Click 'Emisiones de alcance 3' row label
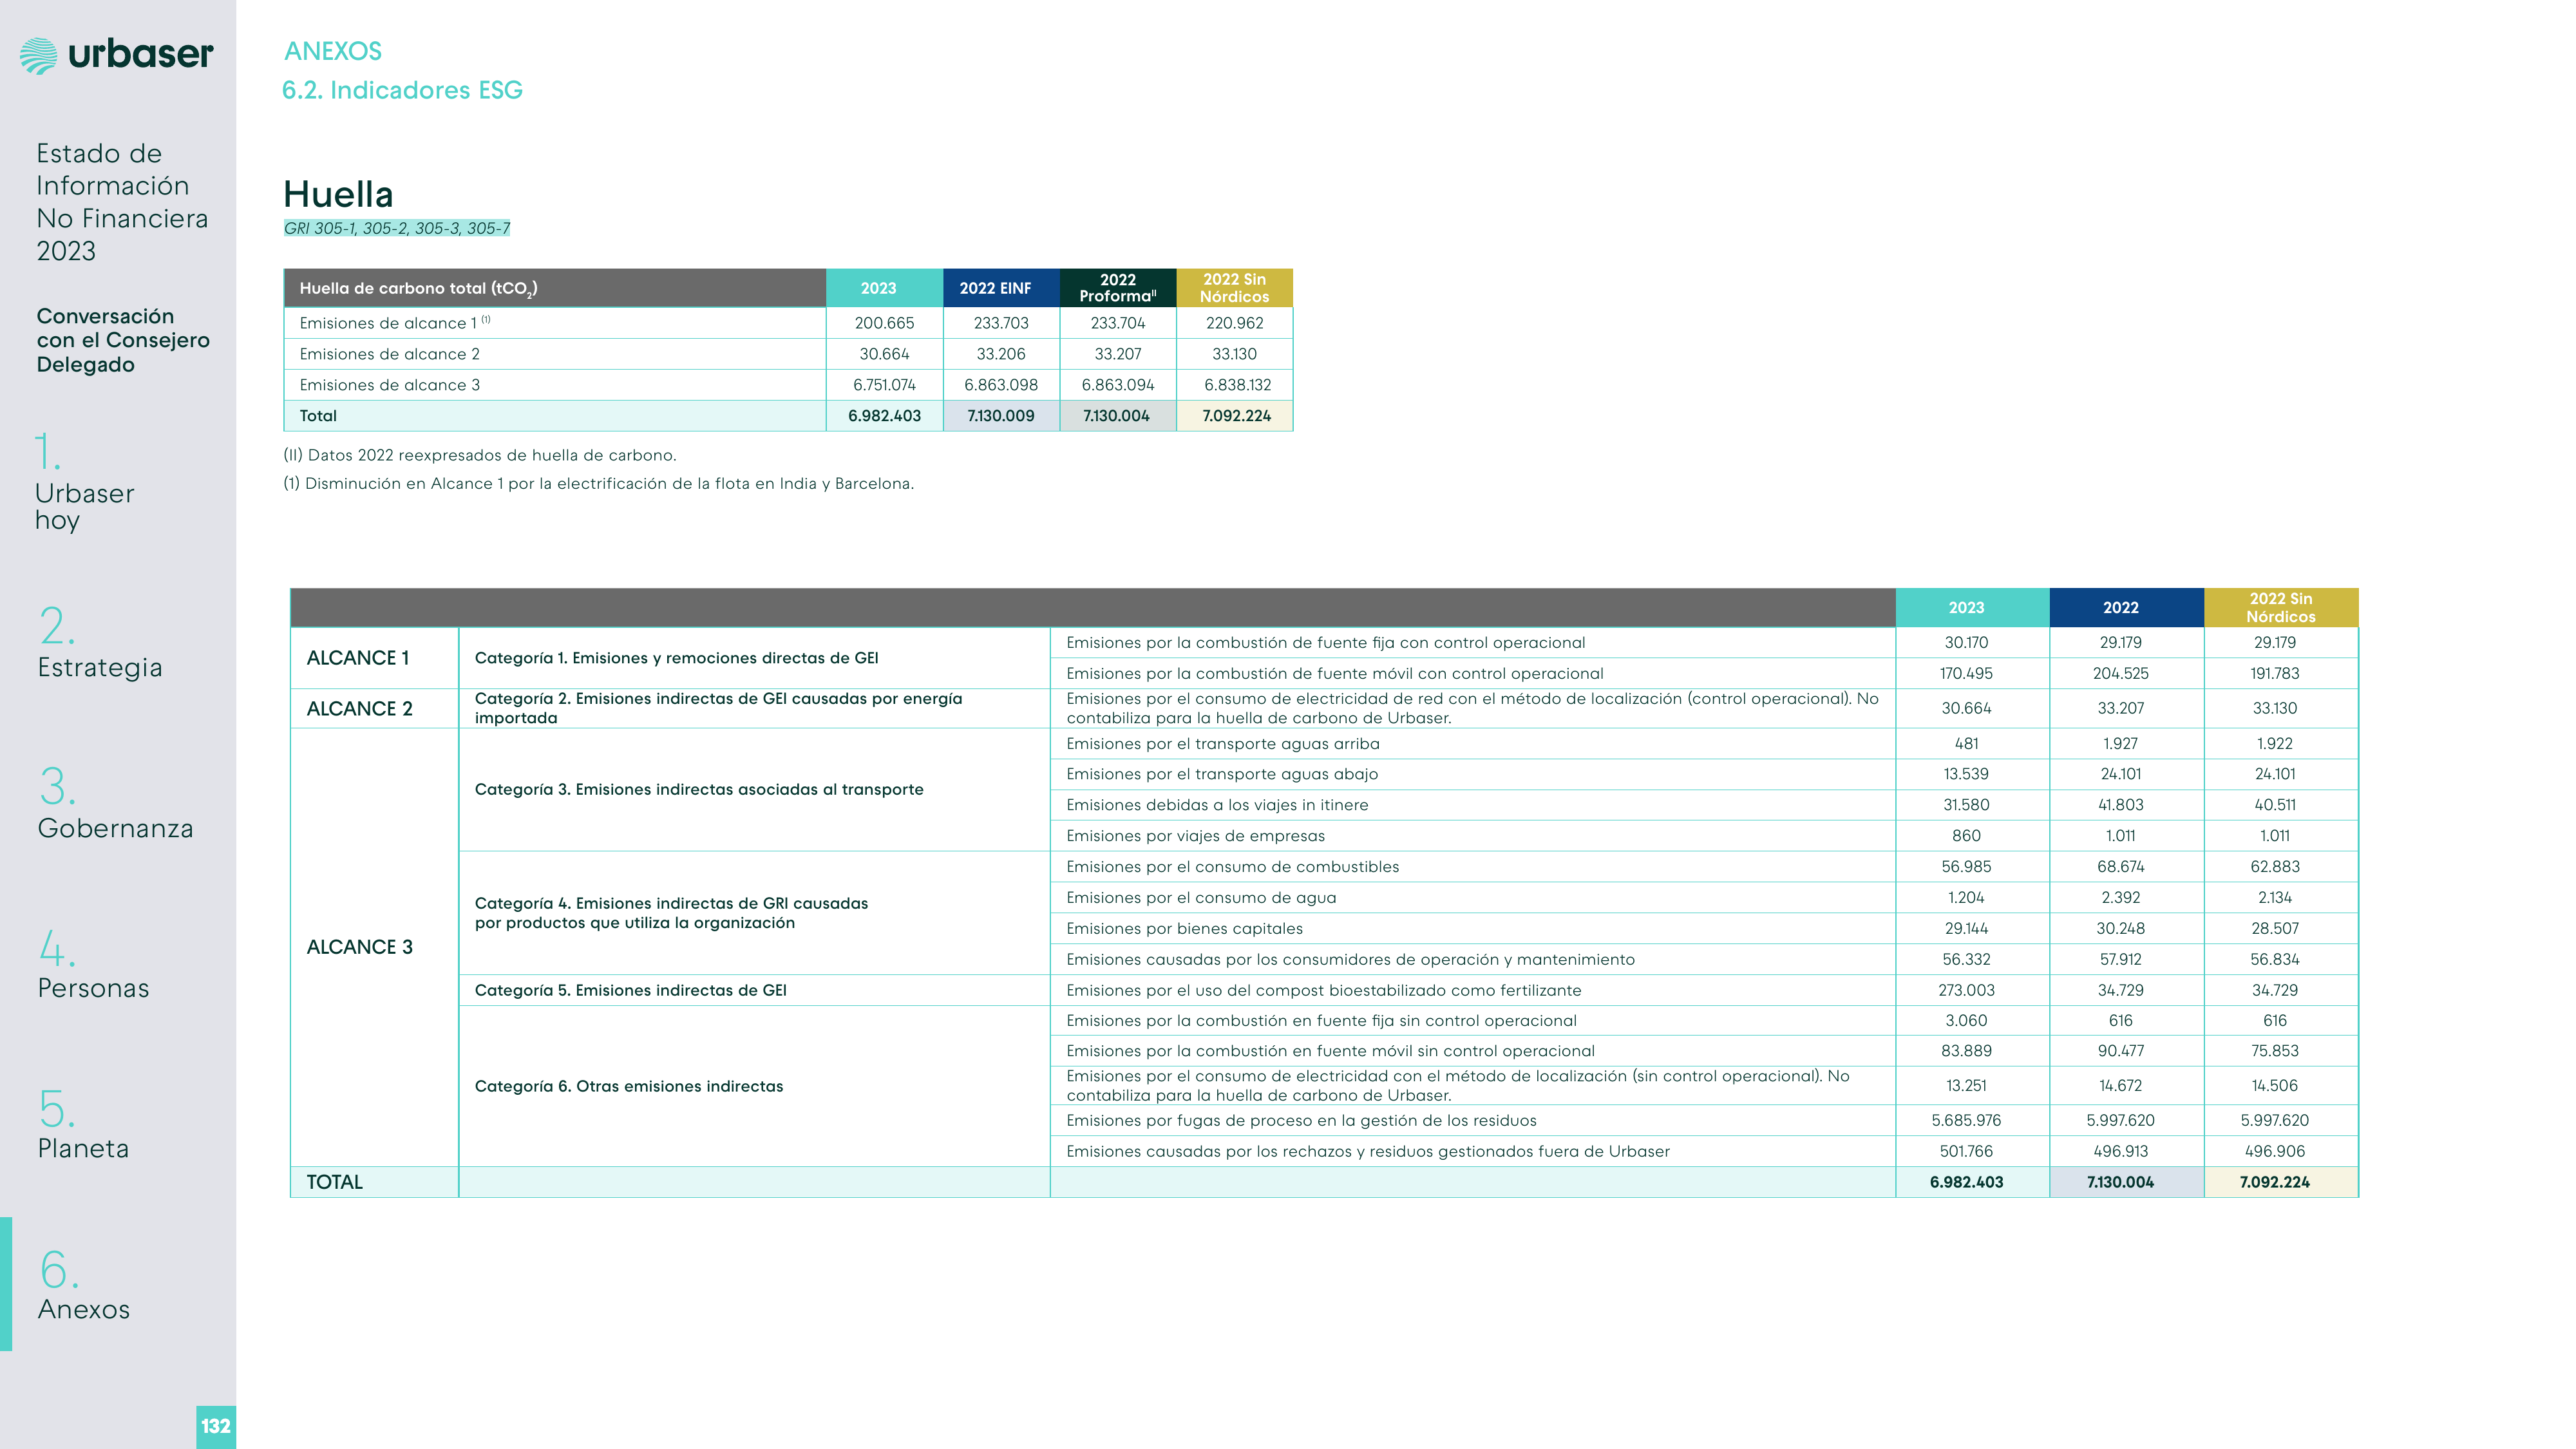 [x=390, y=385]
